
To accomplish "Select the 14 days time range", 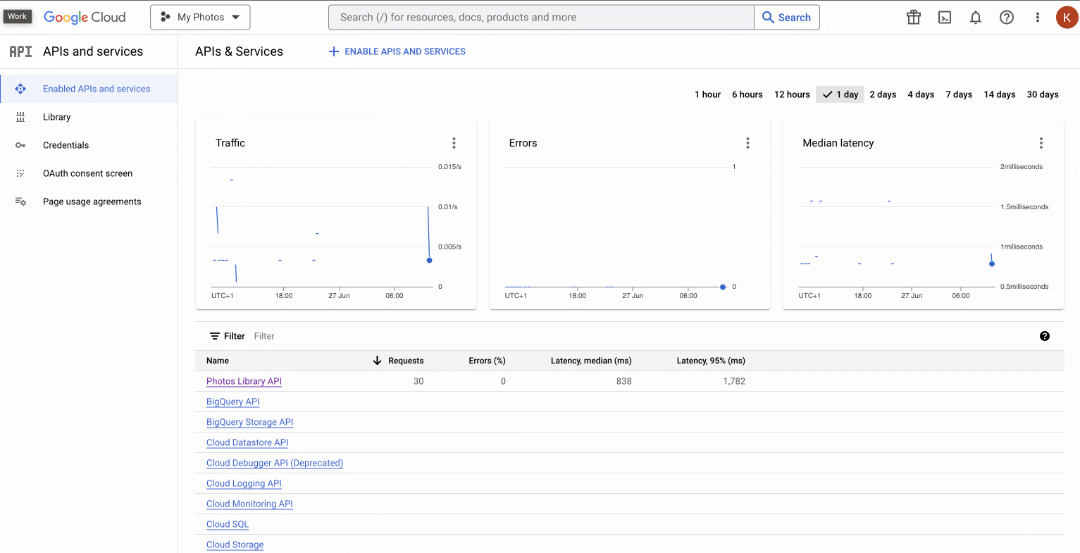I will click(999, 94).
